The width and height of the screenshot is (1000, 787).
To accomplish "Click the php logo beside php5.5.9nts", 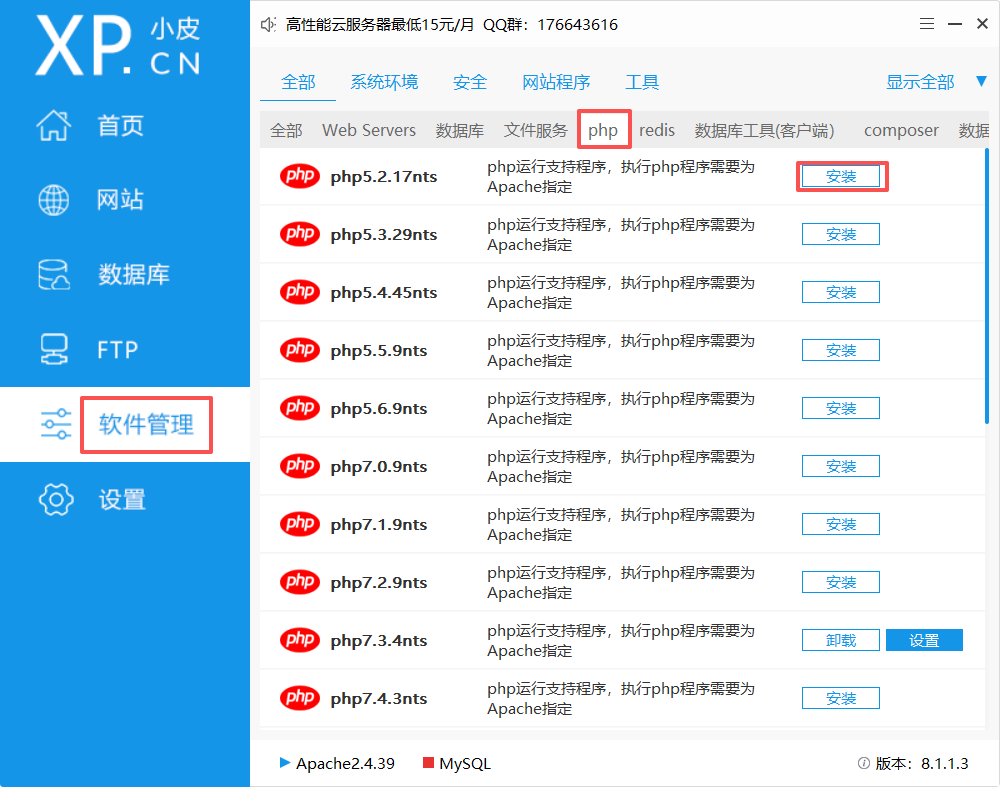I will 300,350.
